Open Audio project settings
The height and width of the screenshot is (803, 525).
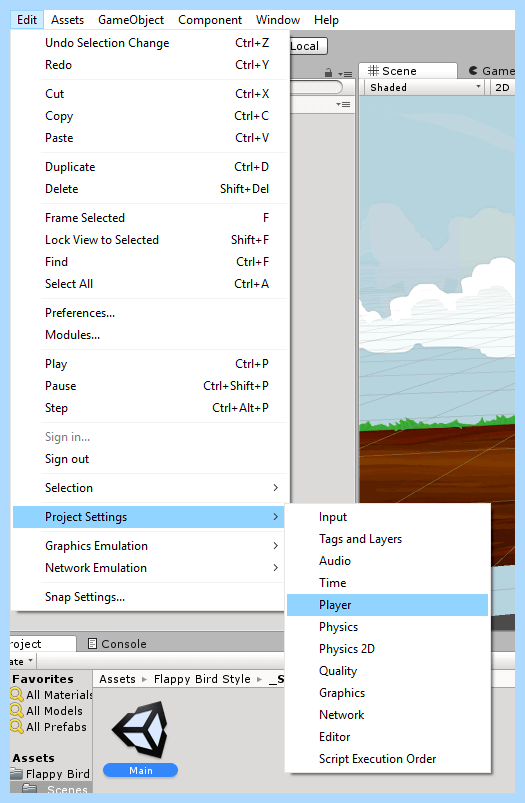[387, 561]
